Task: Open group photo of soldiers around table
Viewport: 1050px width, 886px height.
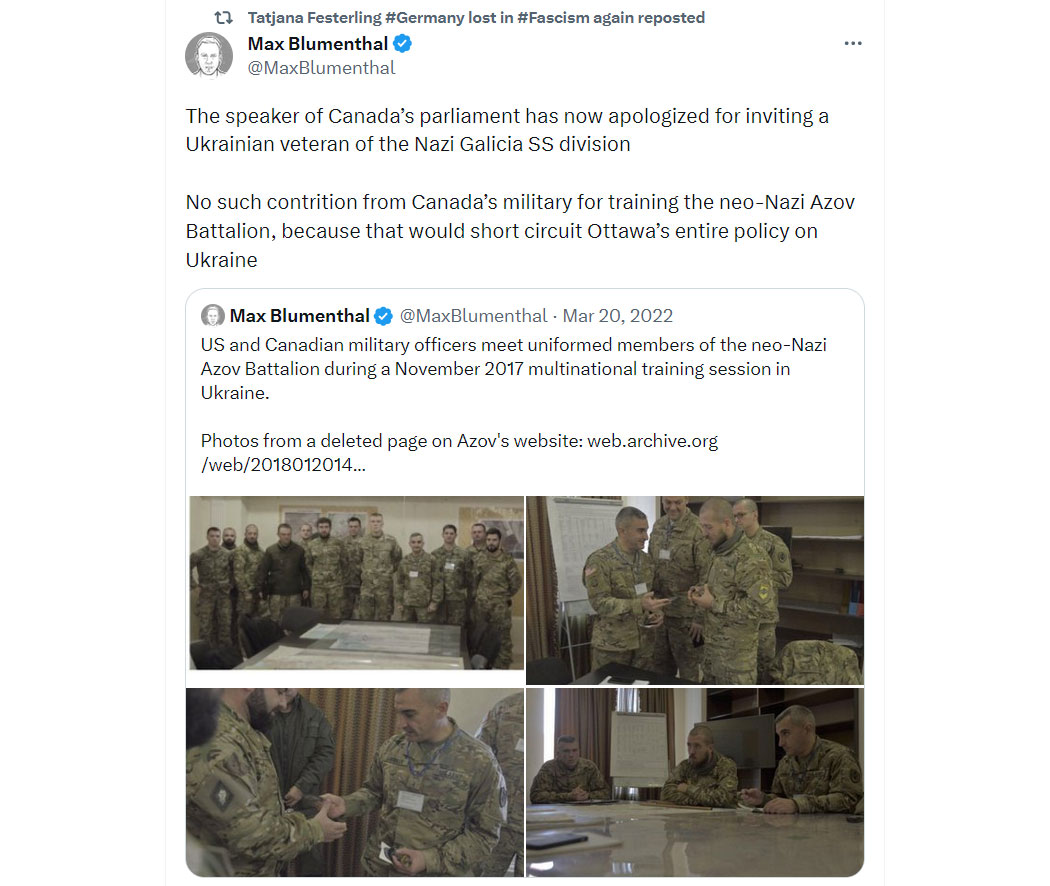Action: click(x=356, y=583)
